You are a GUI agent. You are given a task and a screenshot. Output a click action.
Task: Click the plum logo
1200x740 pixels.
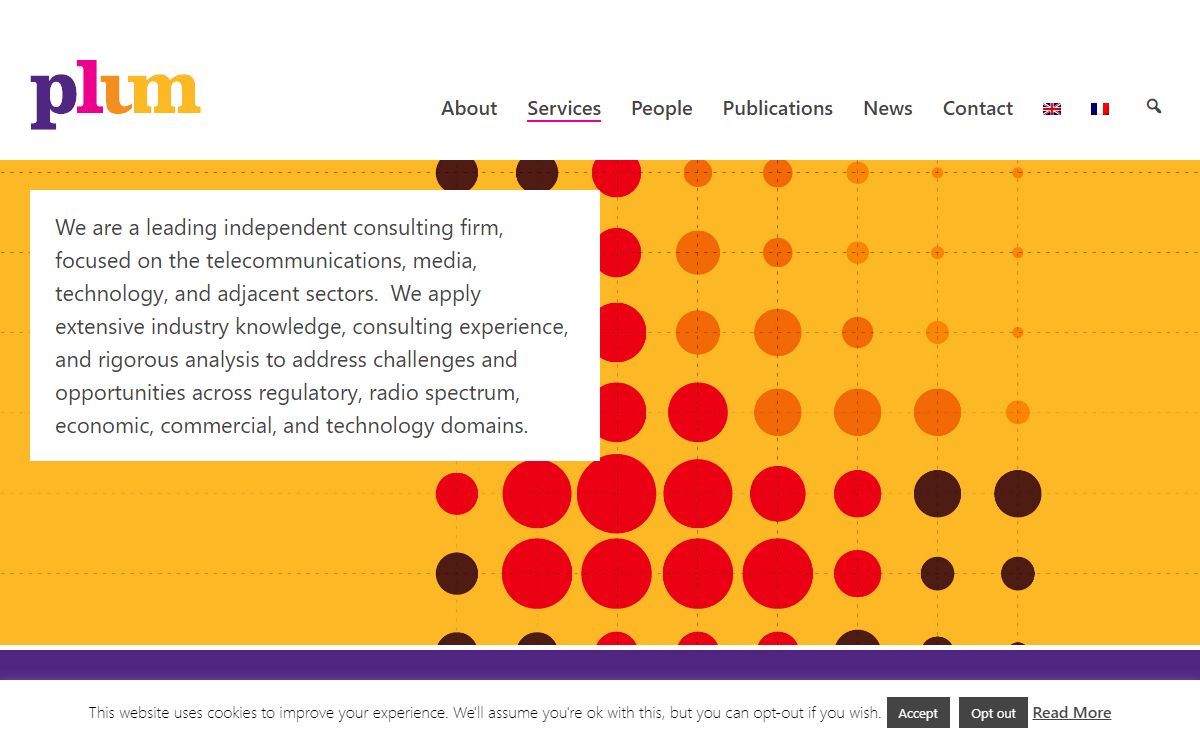tap(116, 98)
